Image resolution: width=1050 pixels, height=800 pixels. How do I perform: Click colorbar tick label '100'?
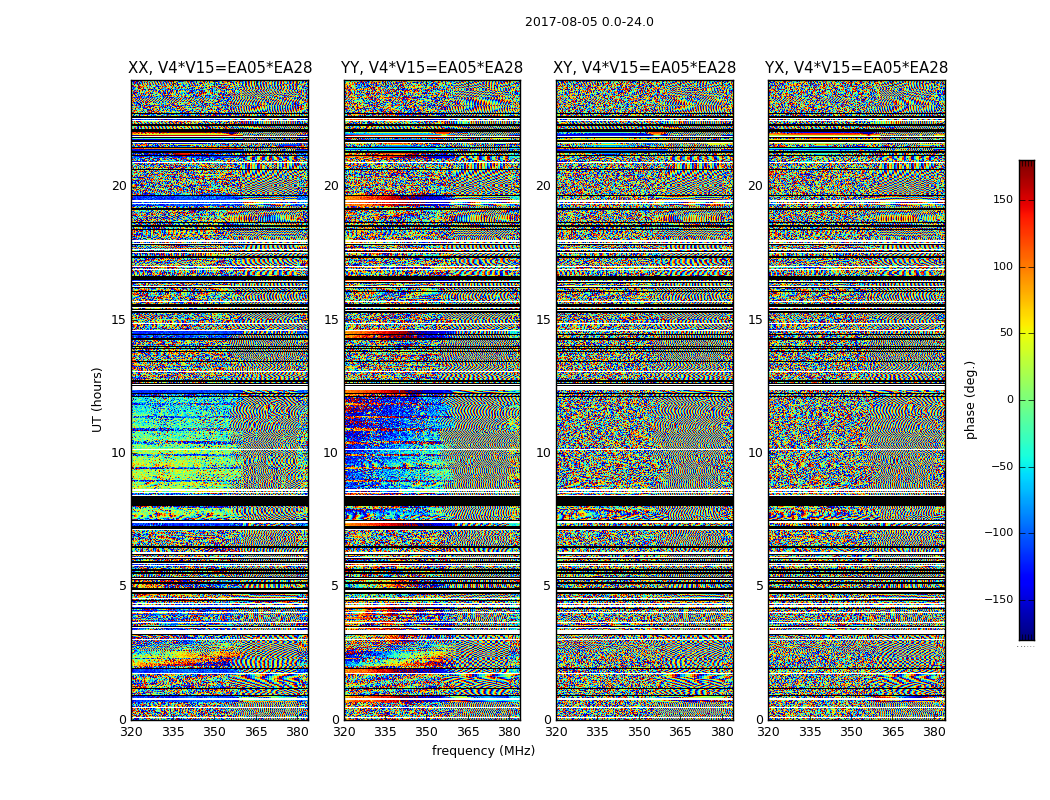tap(1003, 266)
